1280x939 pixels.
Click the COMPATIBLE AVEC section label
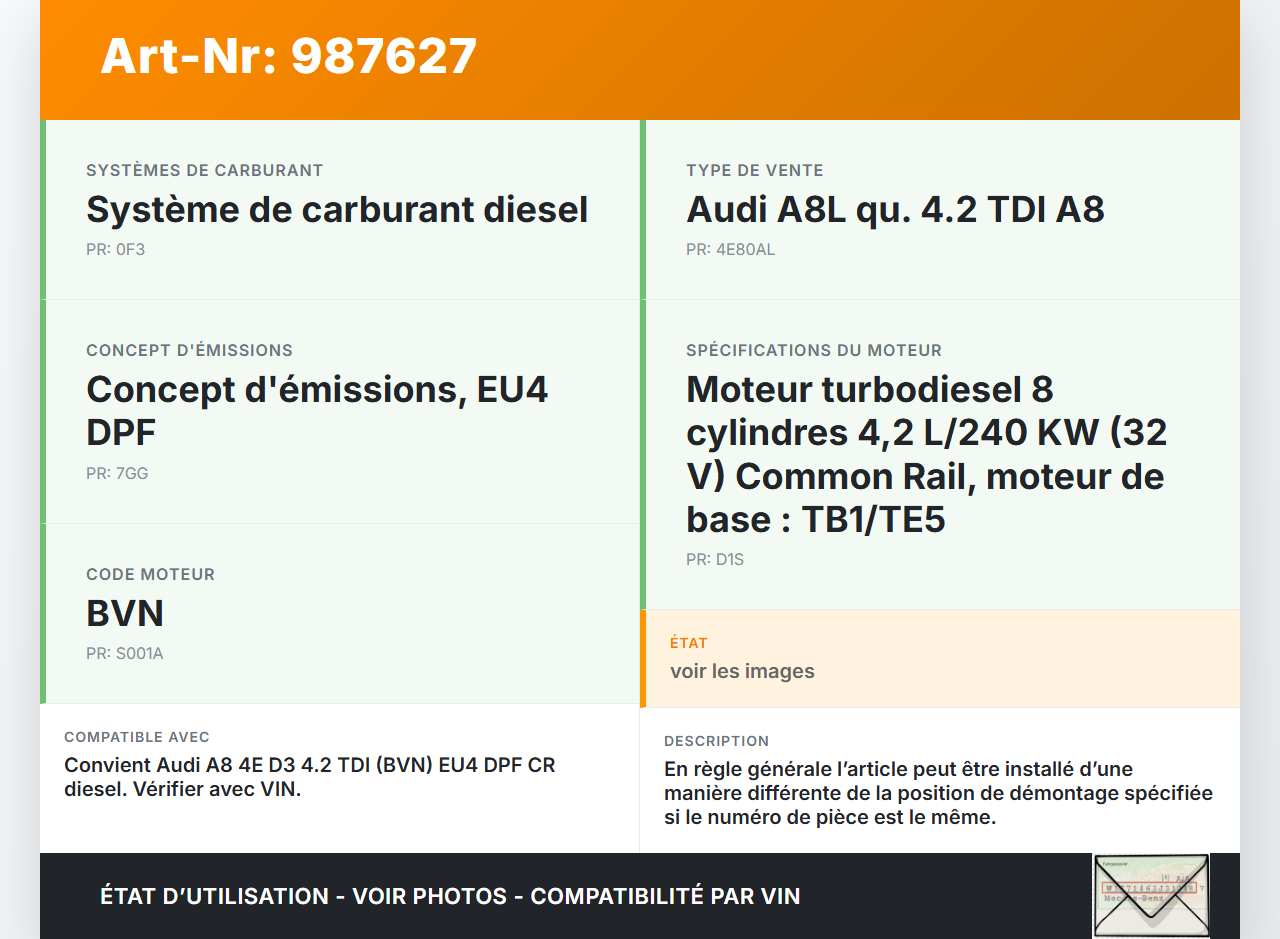[x=137, y=737]
